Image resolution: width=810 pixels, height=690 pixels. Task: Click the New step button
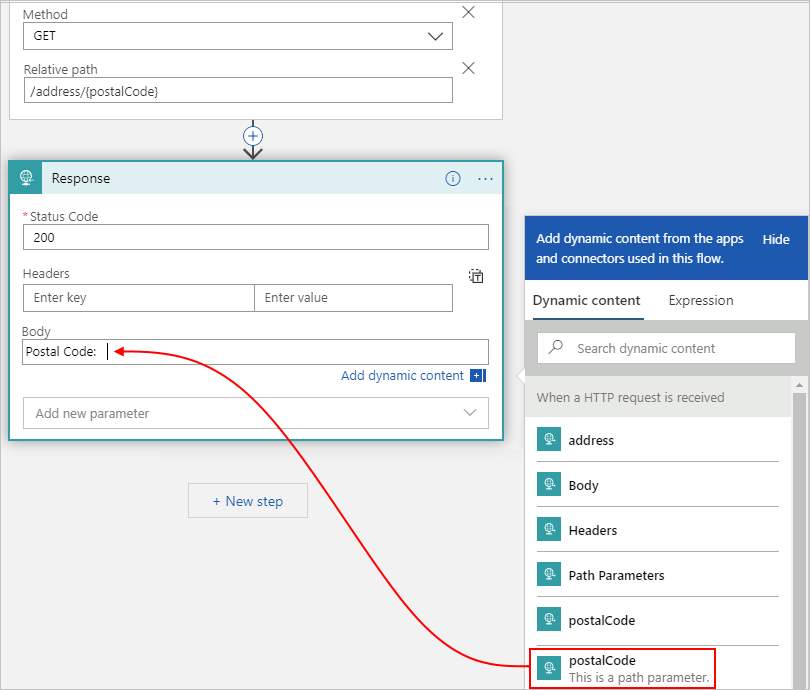(x=247, y=500)
